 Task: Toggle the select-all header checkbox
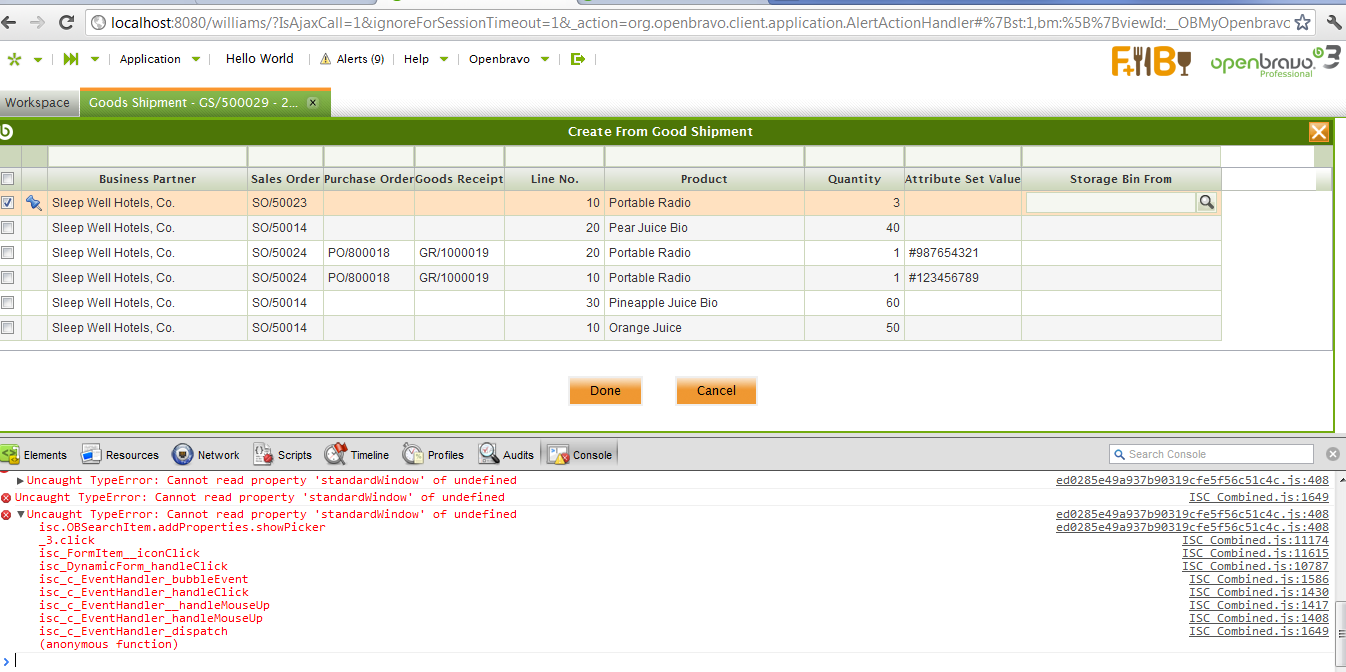[x=8, y=179]
